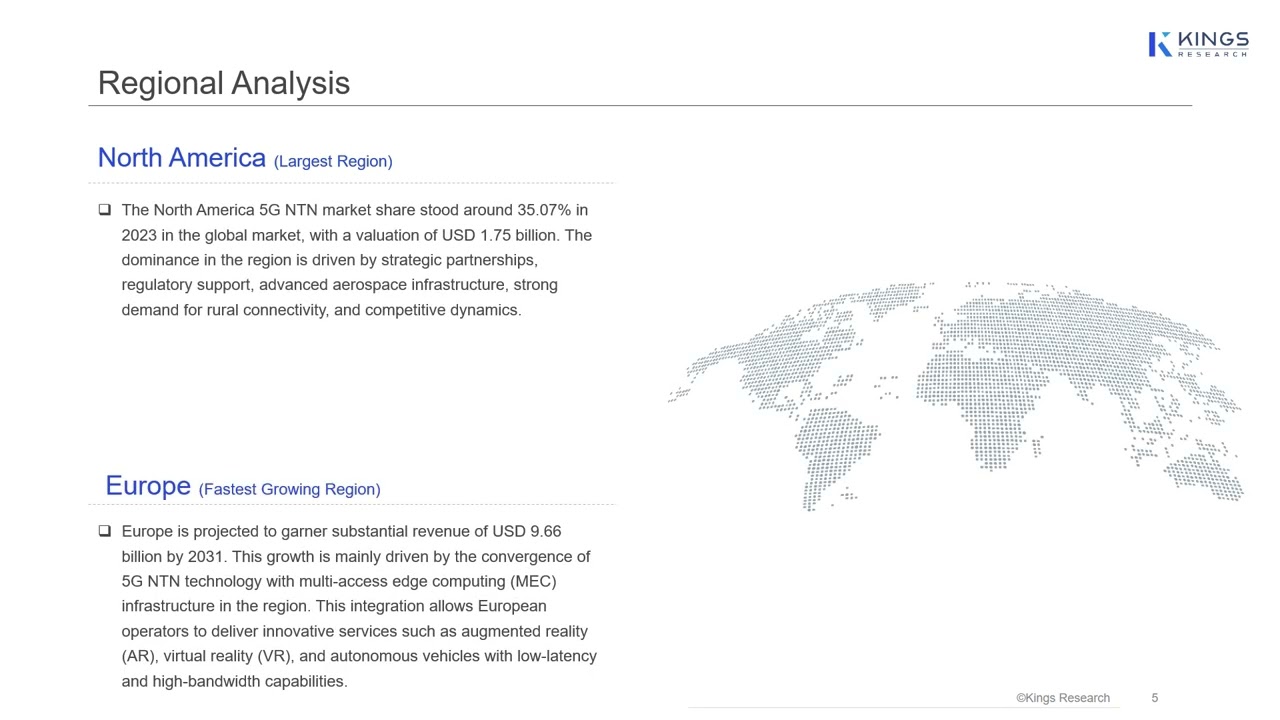Click the 'USD 9.66' revenue figure
Screen dimensions: 1280x720
[x=526, y=531]
